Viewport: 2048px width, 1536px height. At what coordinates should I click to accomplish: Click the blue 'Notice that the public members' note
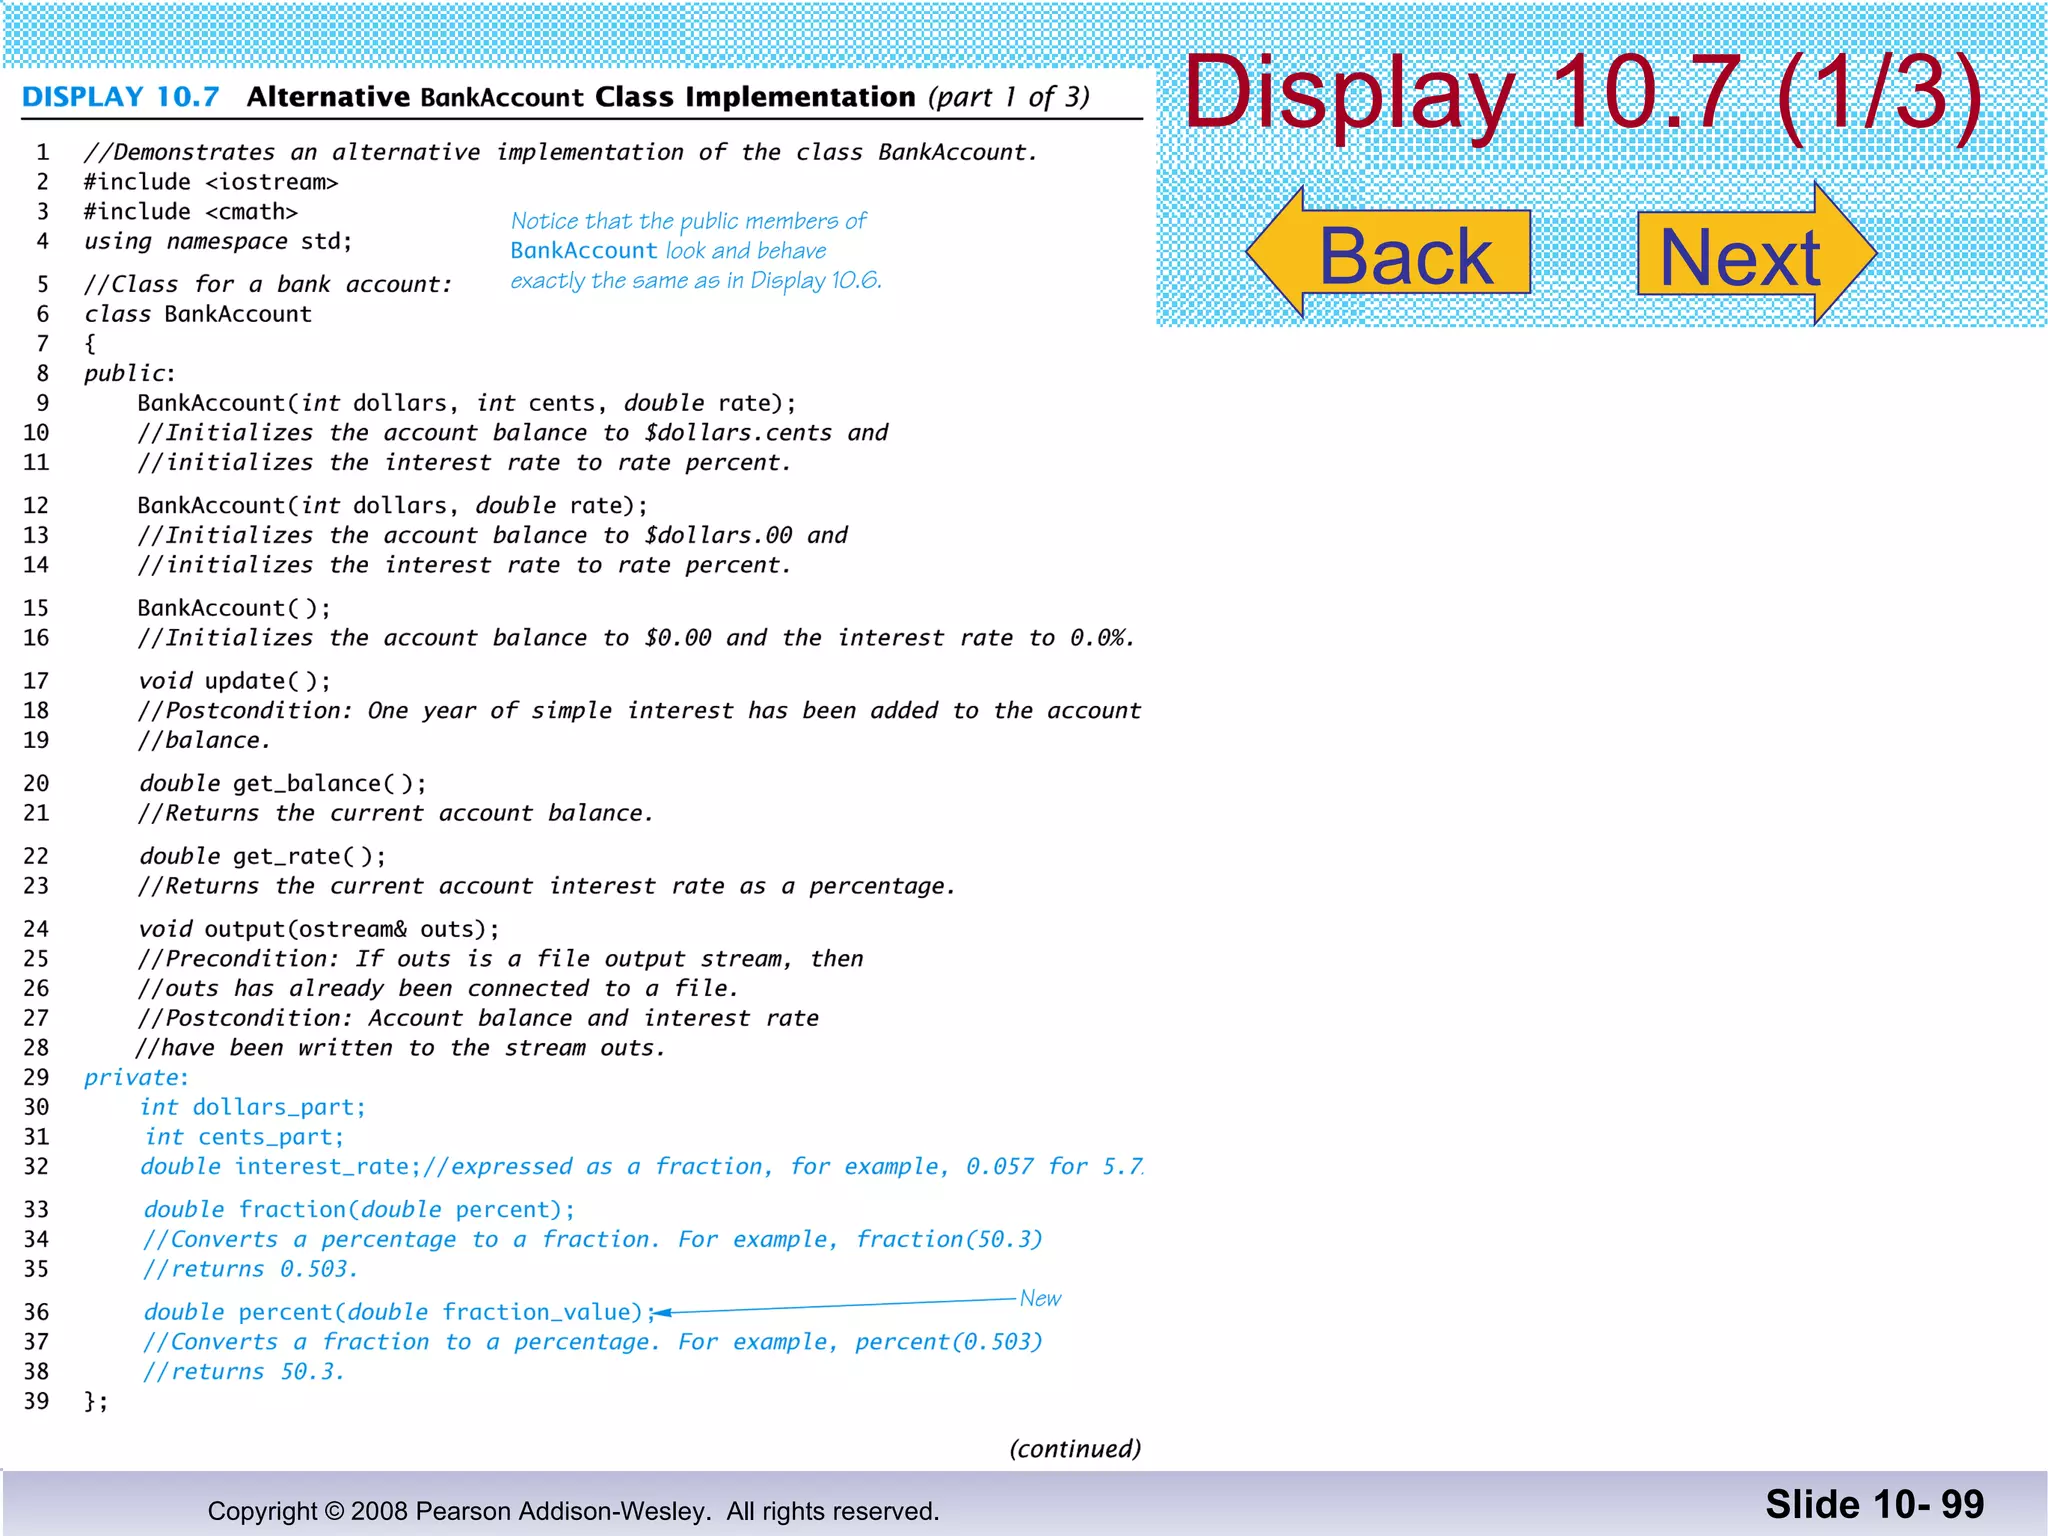tap(696, 251)
